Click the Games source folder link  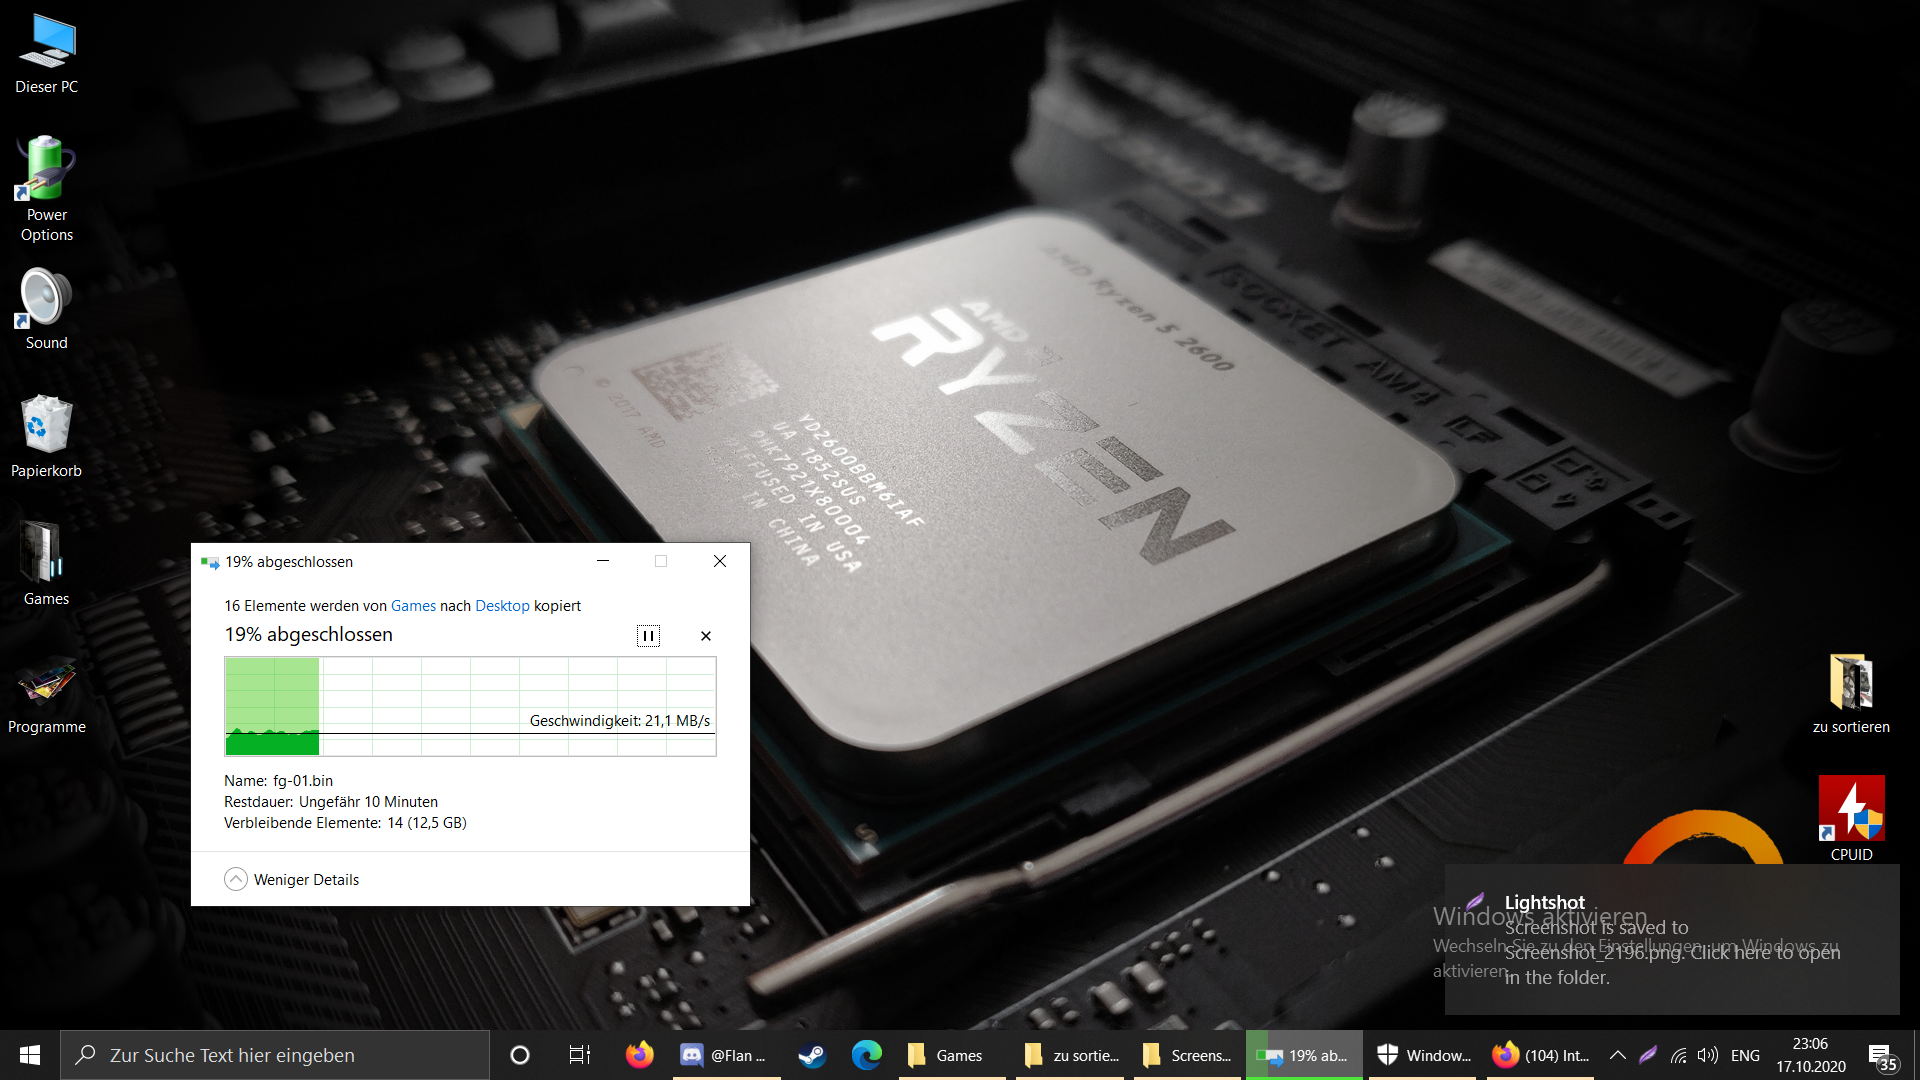(413, 606)
